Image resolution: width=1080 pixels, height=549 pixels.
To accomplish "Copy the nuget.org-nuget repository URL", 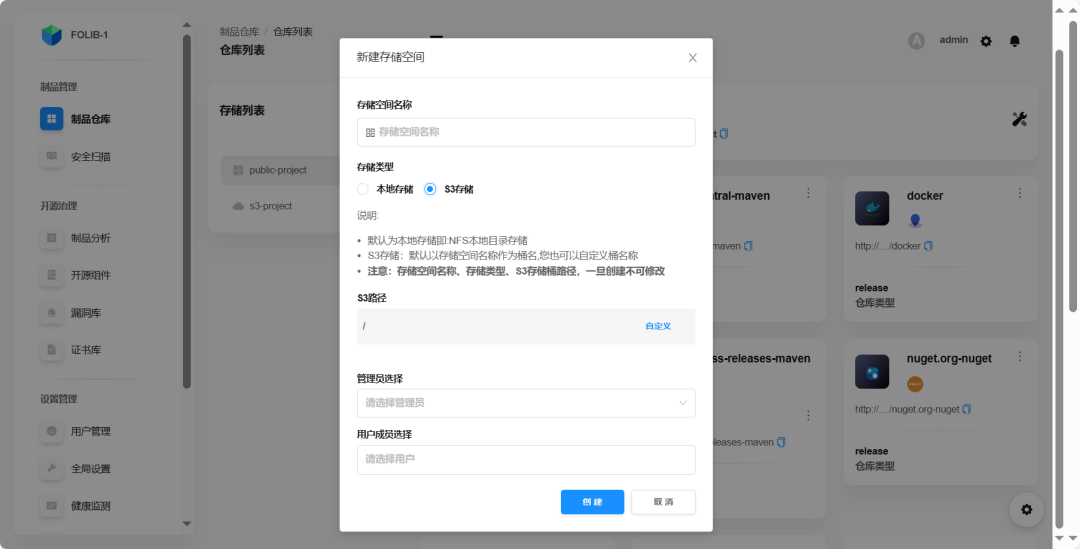I will 966,409.
